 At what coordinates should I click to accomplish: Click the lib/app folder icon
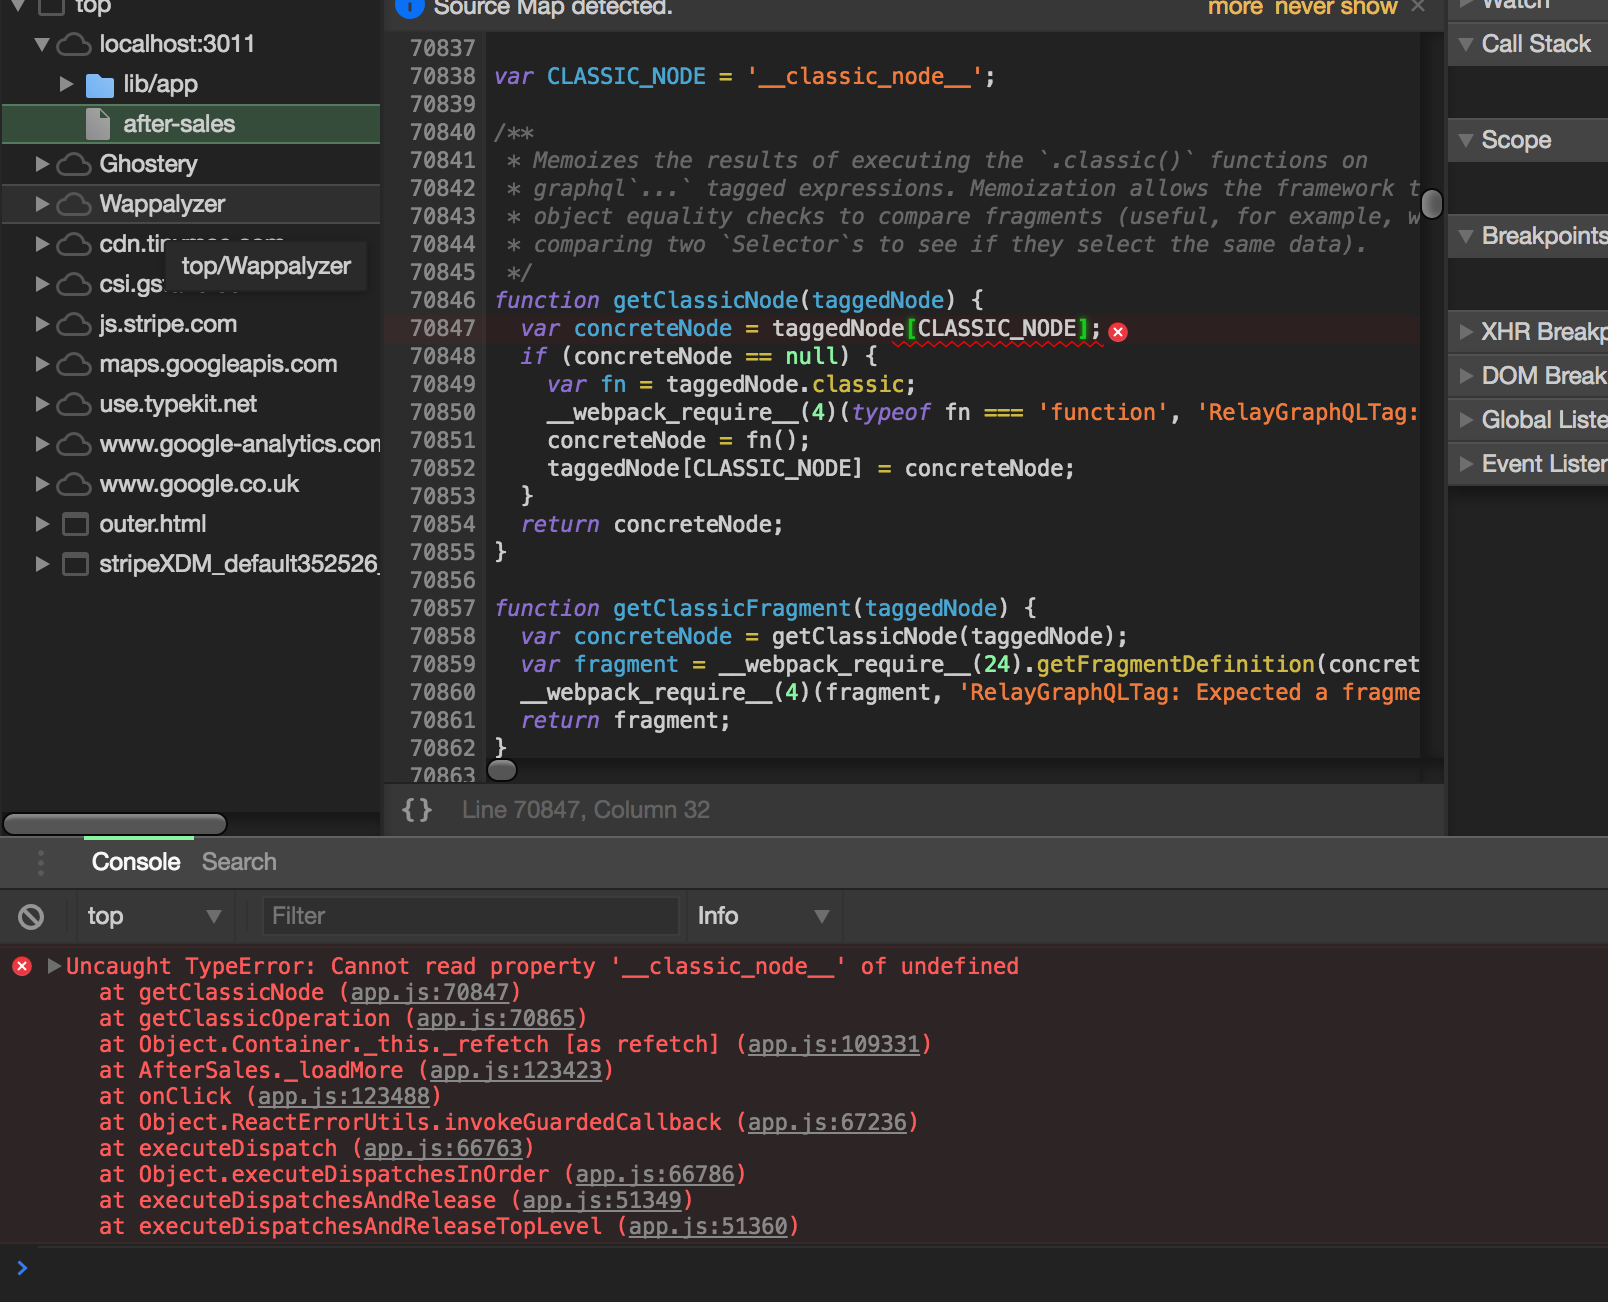point(100,85)
